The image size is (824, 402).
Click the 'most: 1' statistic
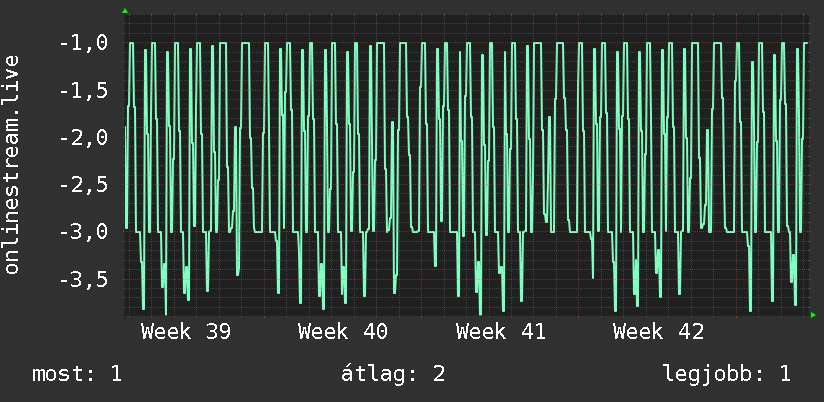point(77,374)
